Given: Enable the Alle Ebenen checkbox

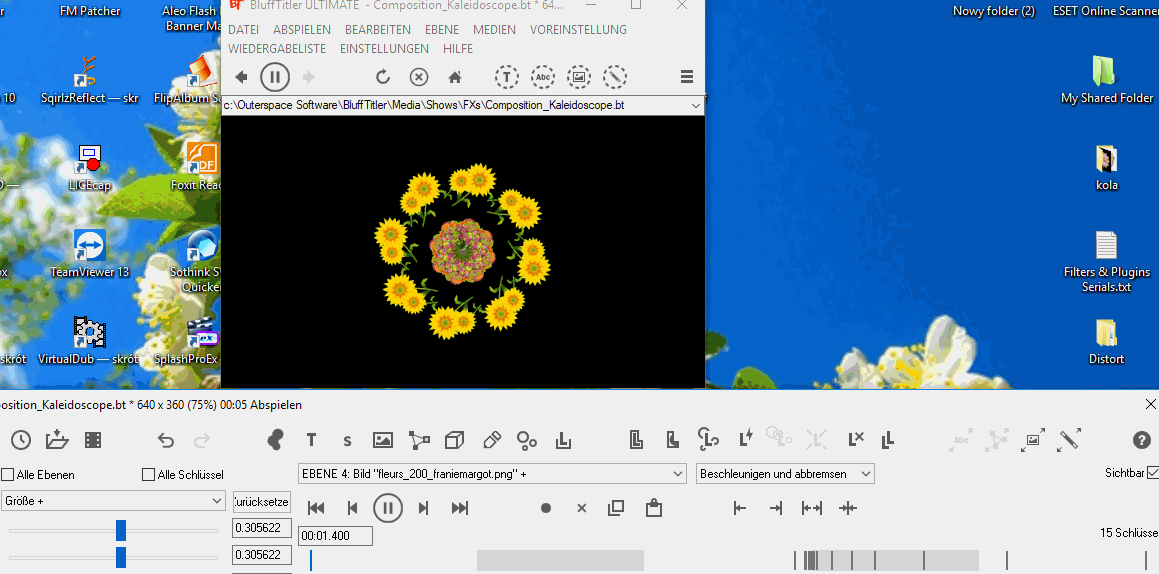Looking at the screenshot, I should [x=8, y=475].
